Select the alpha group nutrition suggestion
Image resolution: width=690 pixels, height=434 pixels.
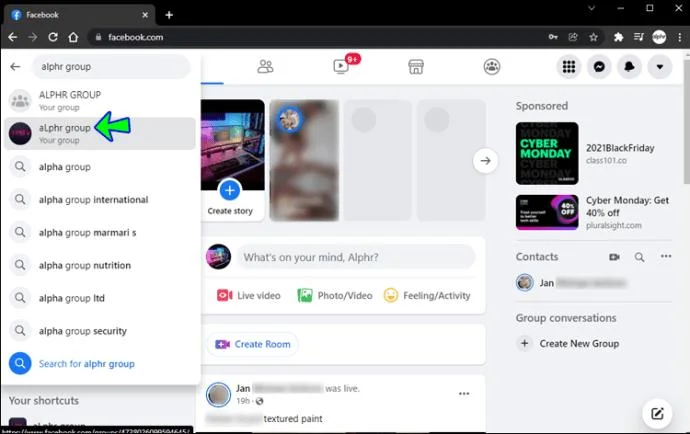click(100, 265)
